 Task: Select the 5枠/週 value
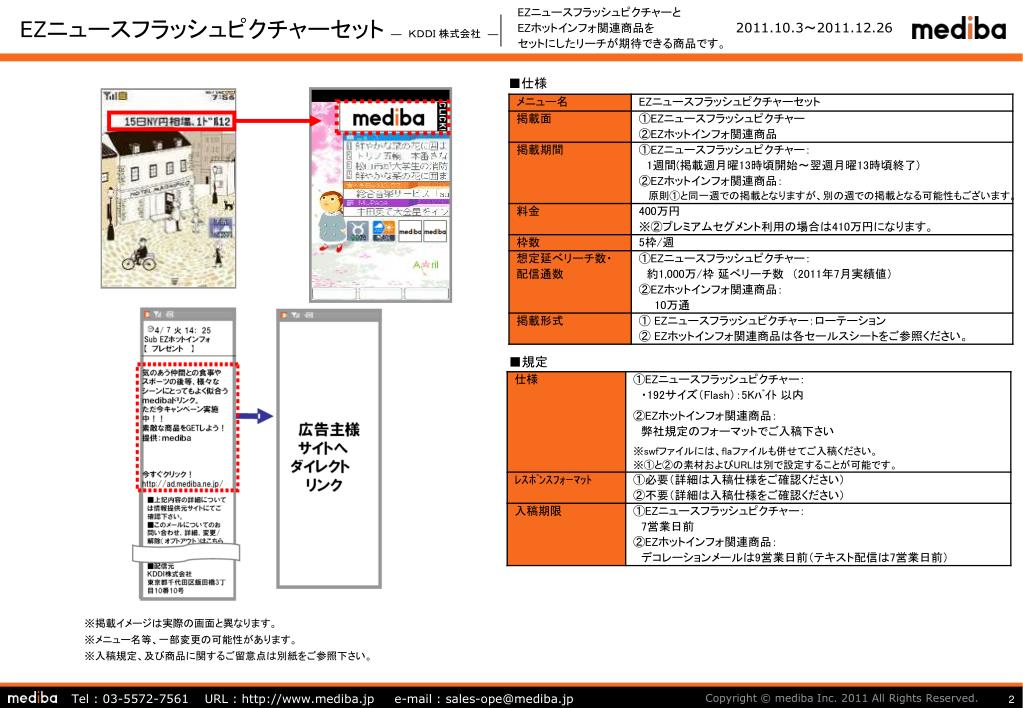(656, 242)
